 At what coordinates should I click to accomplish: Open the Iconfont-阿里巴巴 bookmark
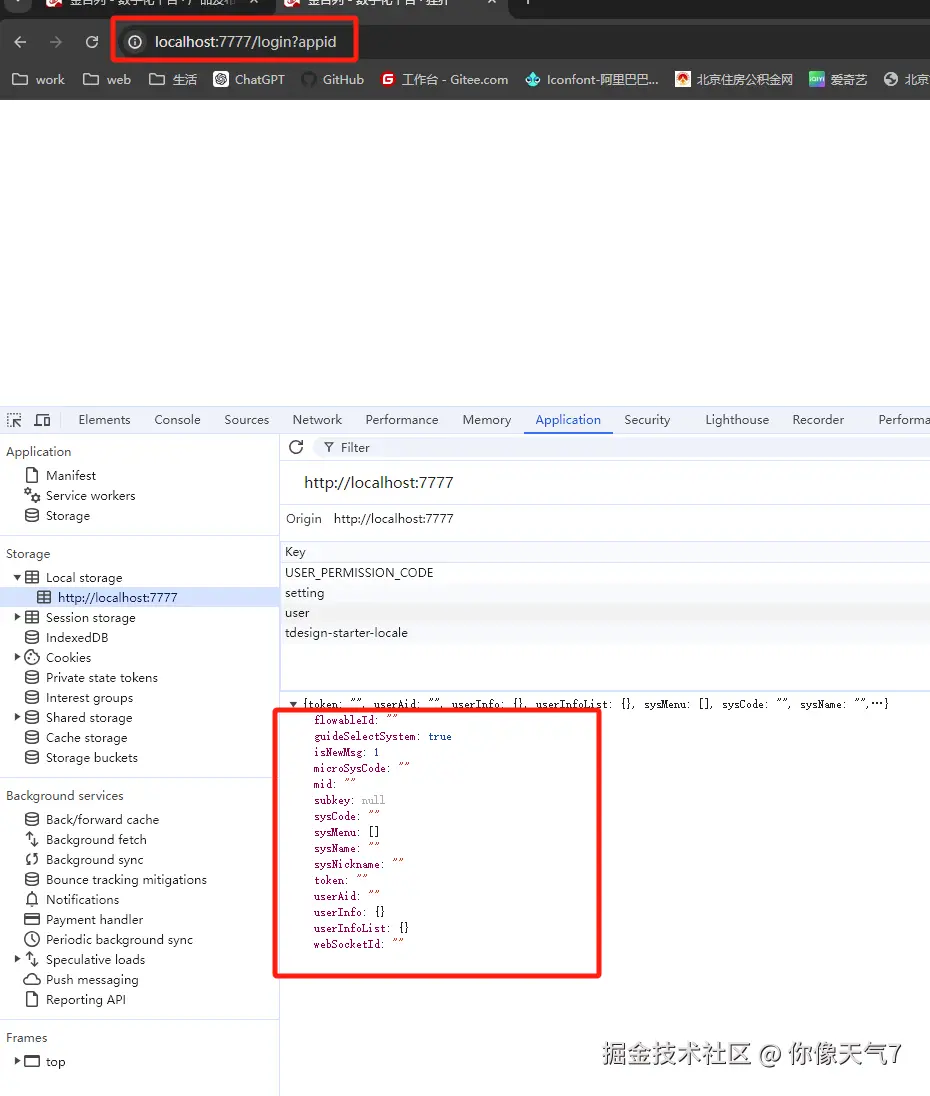[x=592, y=80]
